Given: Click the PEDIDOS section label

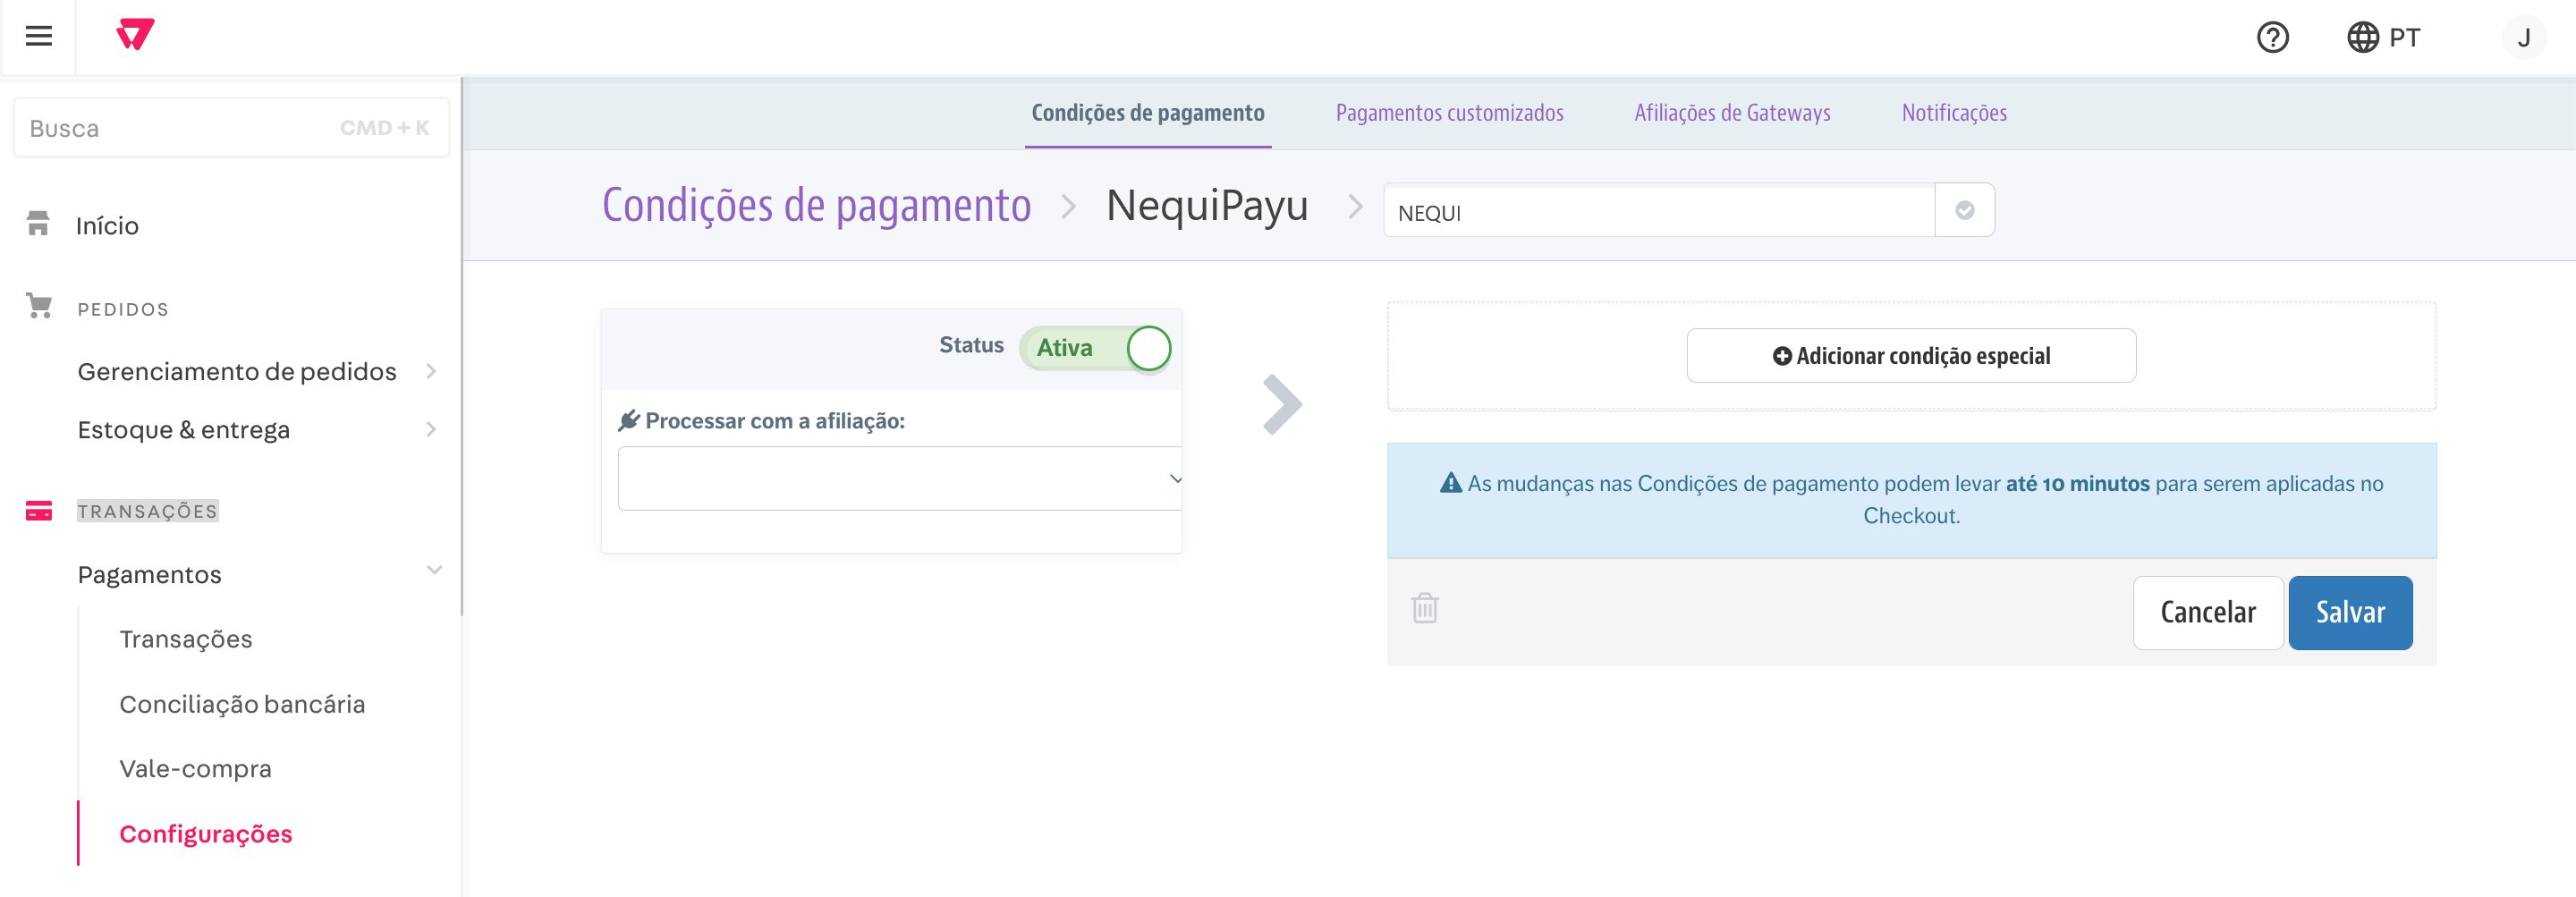Looking at the screenshot, I should [123, 310].
